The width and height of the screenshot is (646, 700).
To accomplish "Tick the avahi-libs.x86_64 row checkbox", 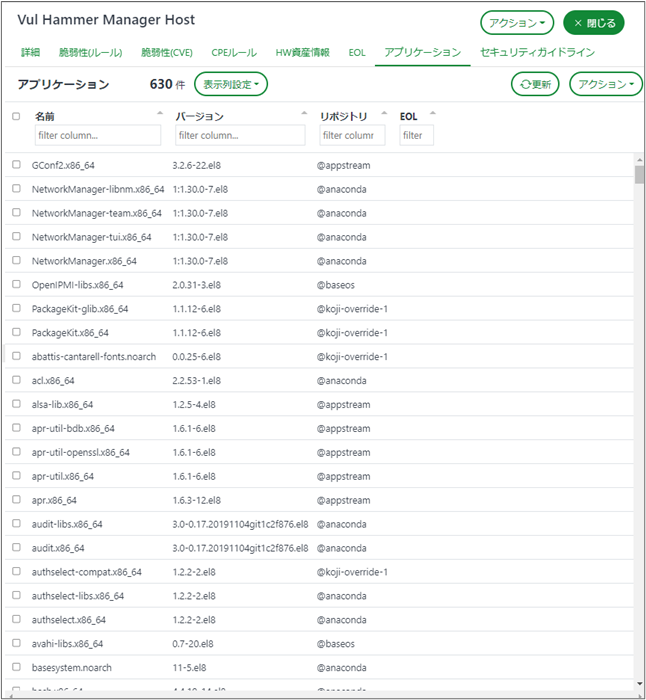I will (16, 644).
